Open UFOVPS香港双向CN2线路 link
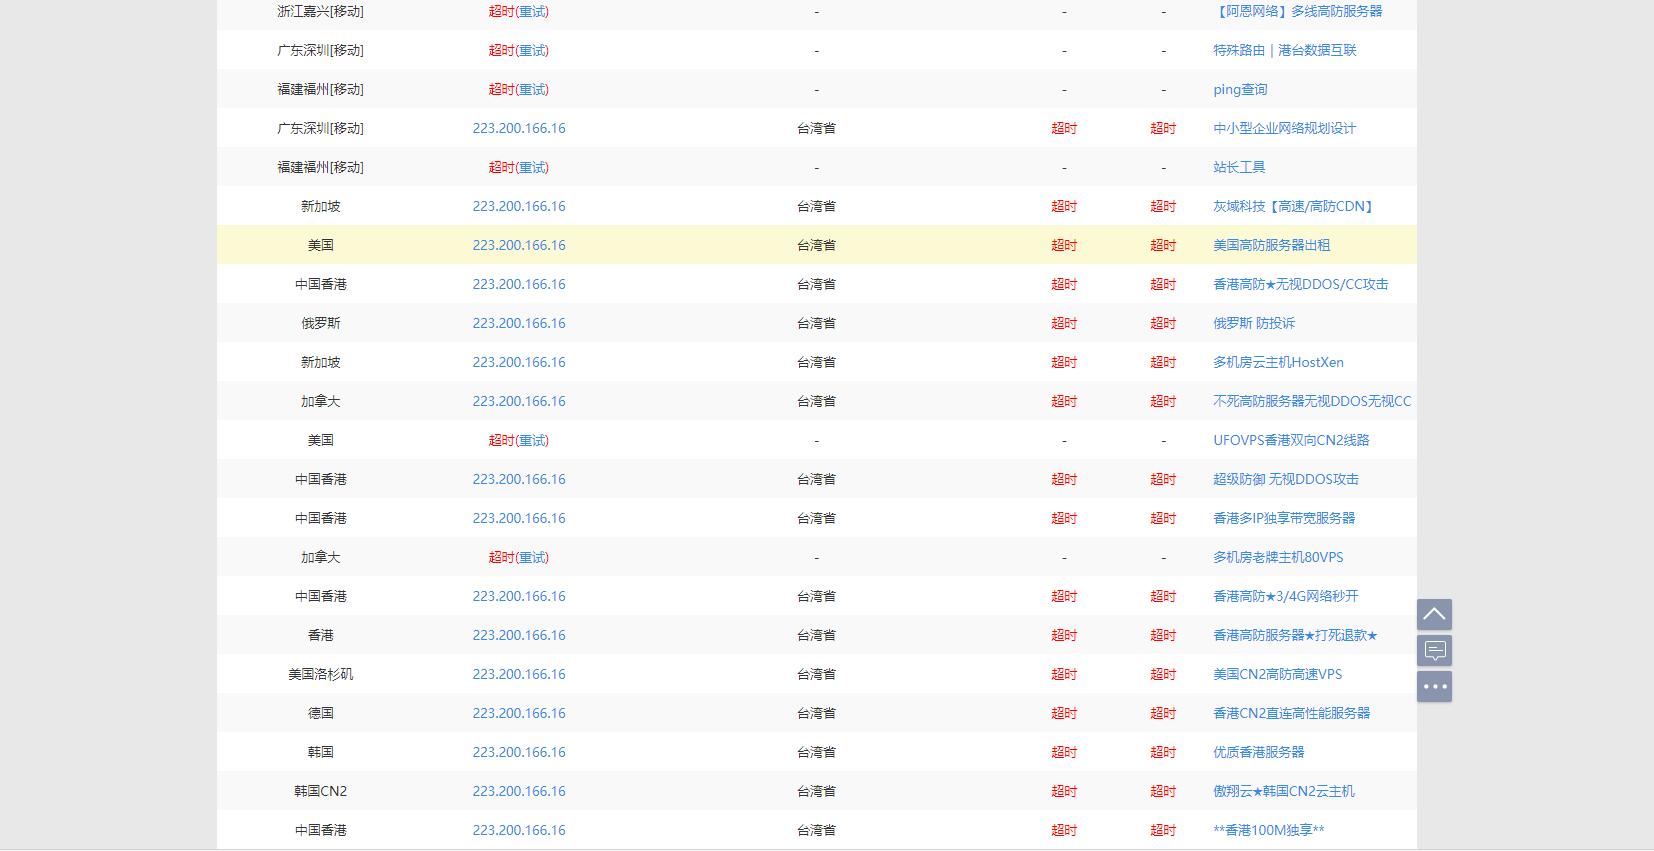Image resolution: width=1654 pixels, height=851 pixels. pyautogui.click(x=1291, y=440)
